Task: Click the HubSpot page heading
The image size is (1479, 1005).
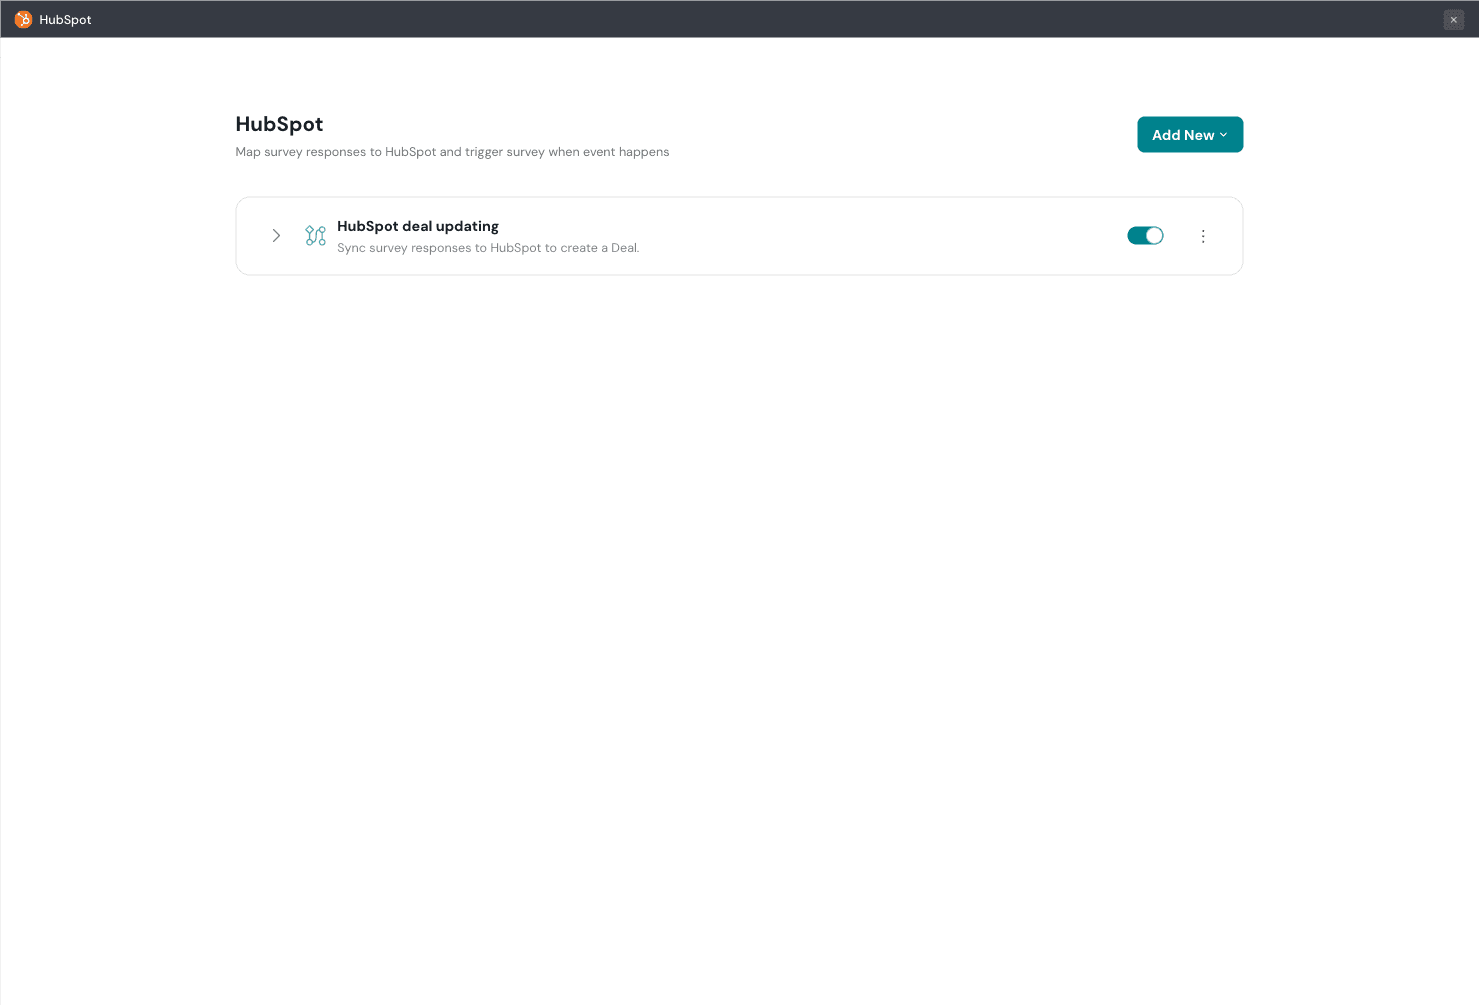Action: tap(279, 124)
